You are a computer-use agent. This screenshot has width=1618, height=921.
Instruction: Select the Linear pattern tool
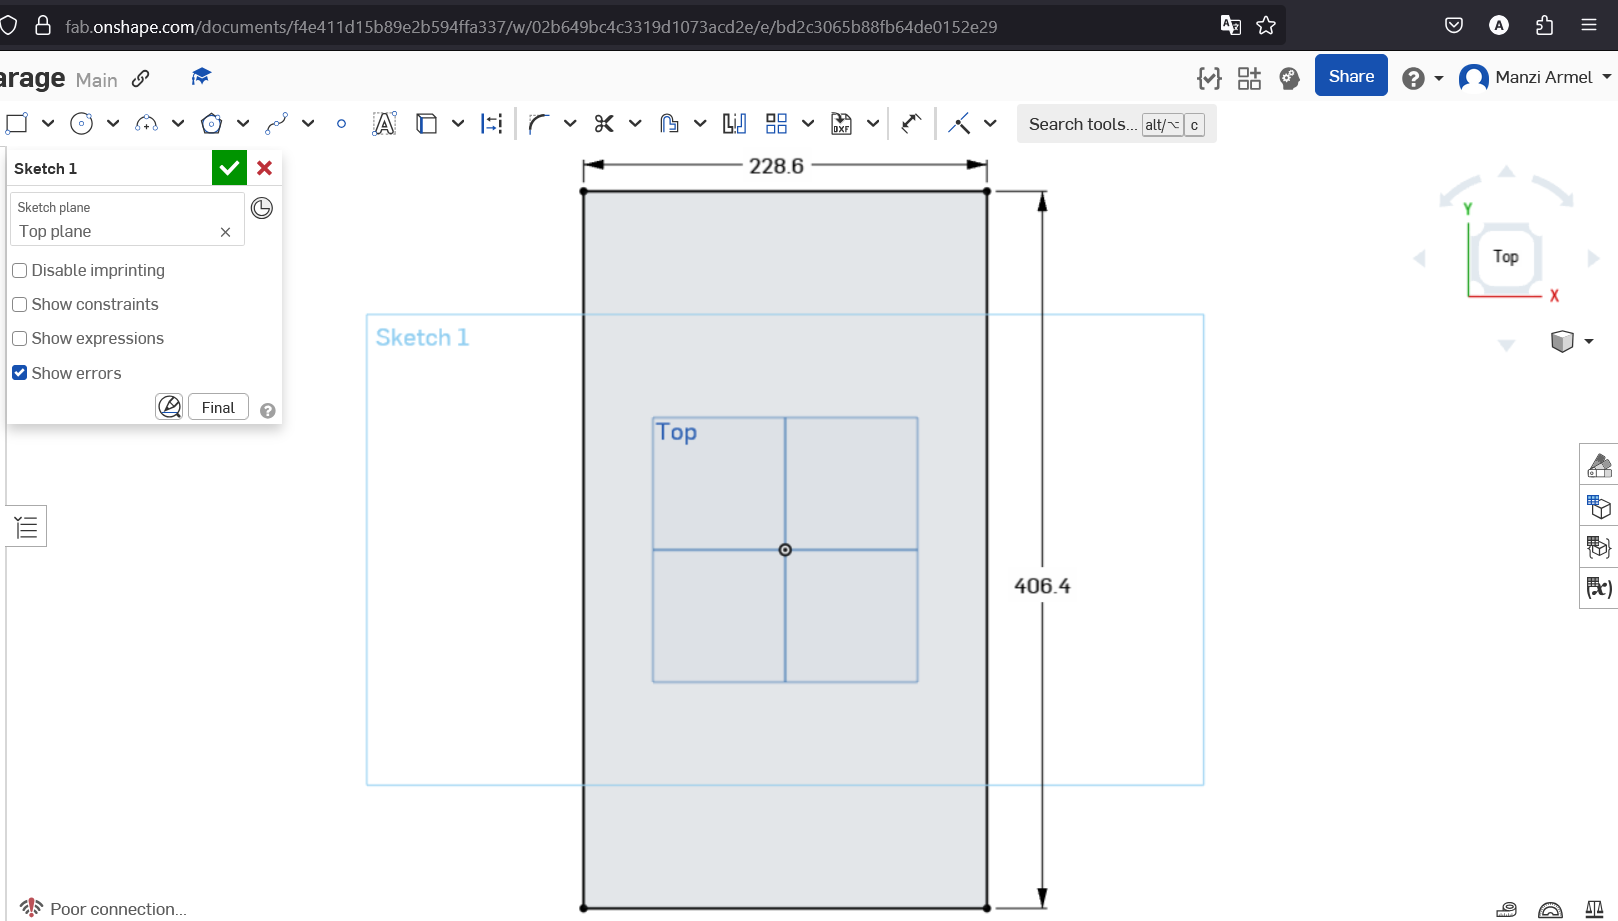tap(776, 123)
